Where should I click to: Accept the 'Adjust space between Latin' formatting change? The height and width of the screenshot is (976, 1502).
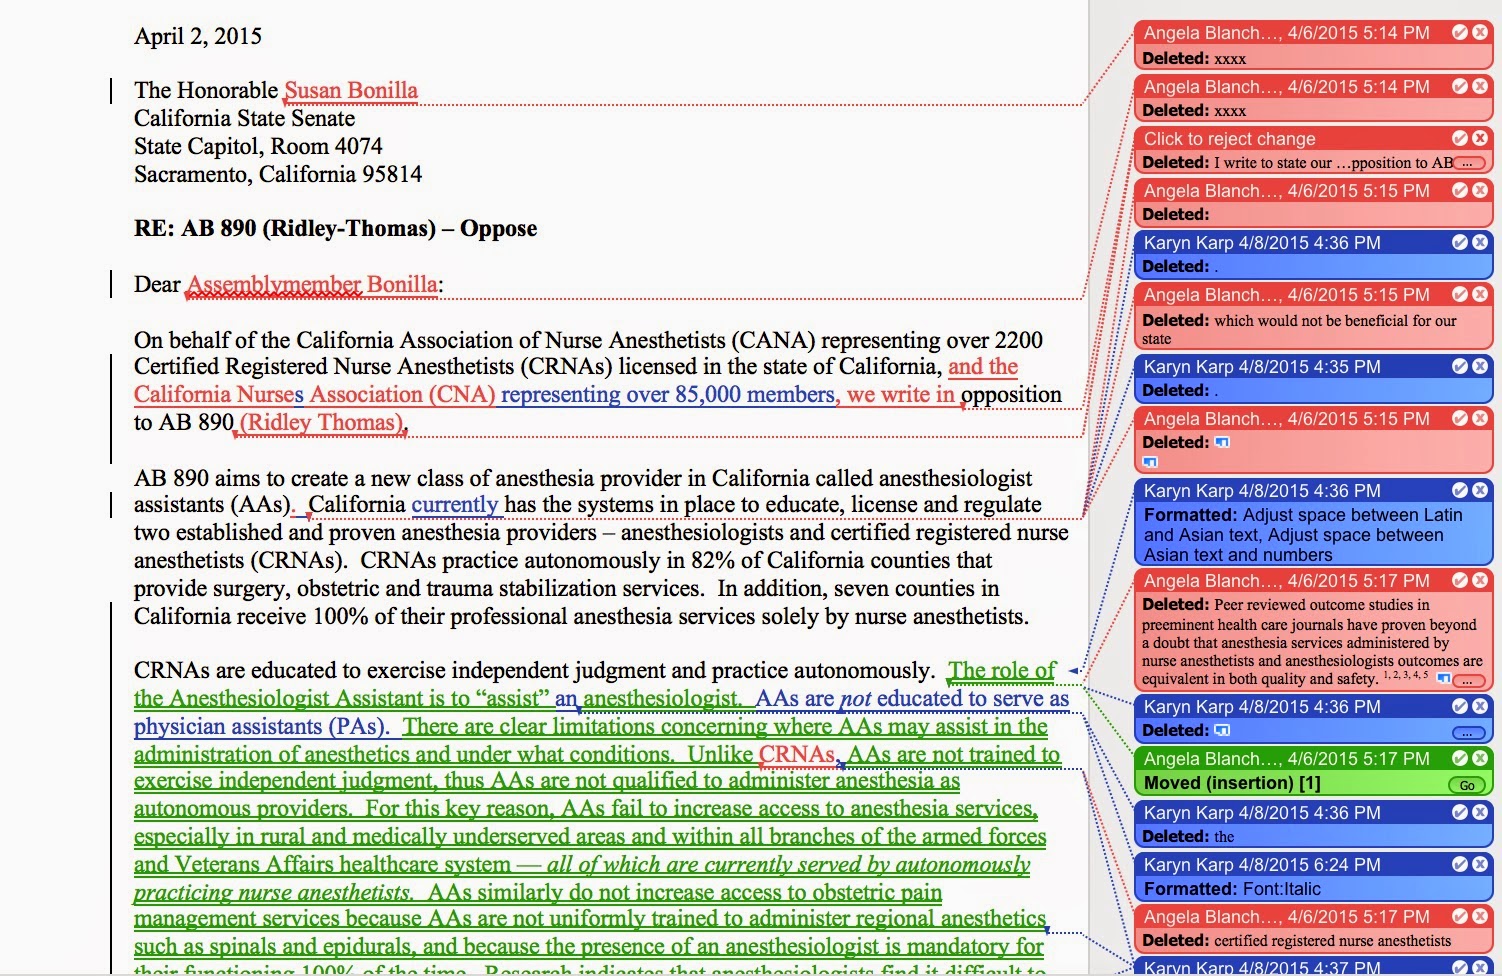click(x=1460, y=490)
